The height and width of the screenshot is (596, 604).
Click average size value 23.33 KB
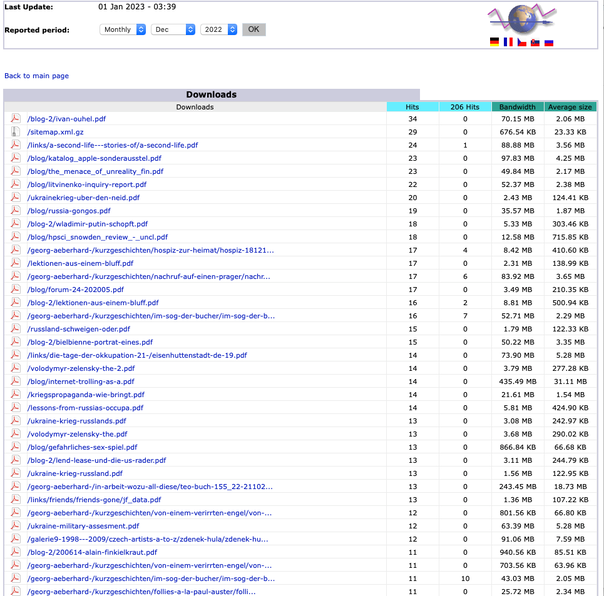pos(570,132)
